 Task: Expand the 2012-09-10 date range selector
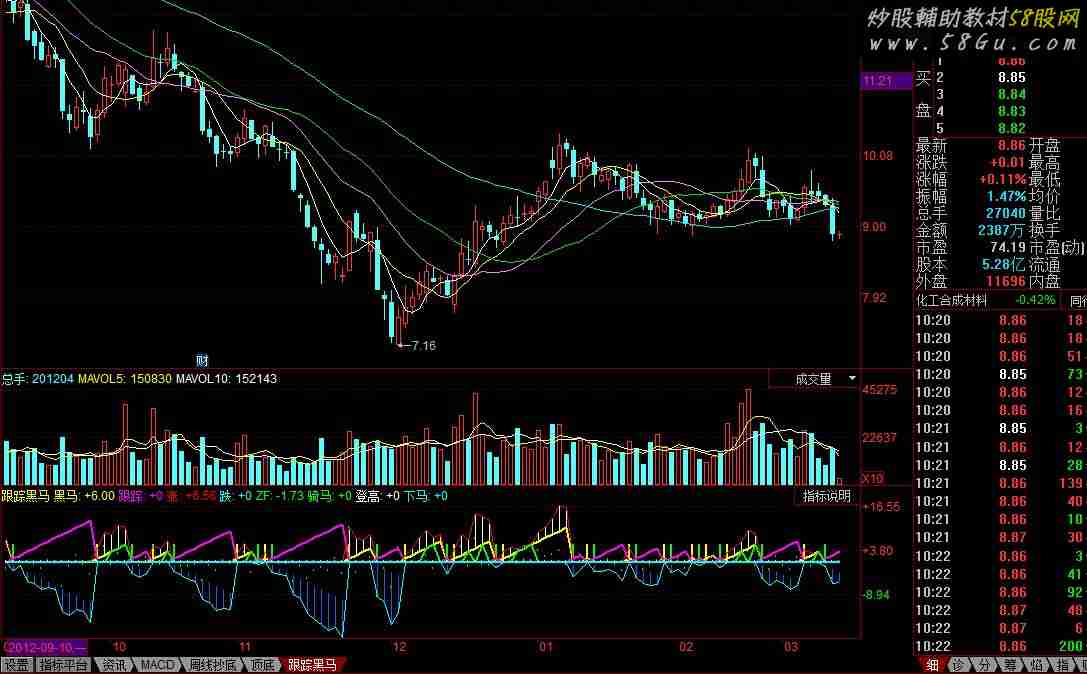click(46, 647)
